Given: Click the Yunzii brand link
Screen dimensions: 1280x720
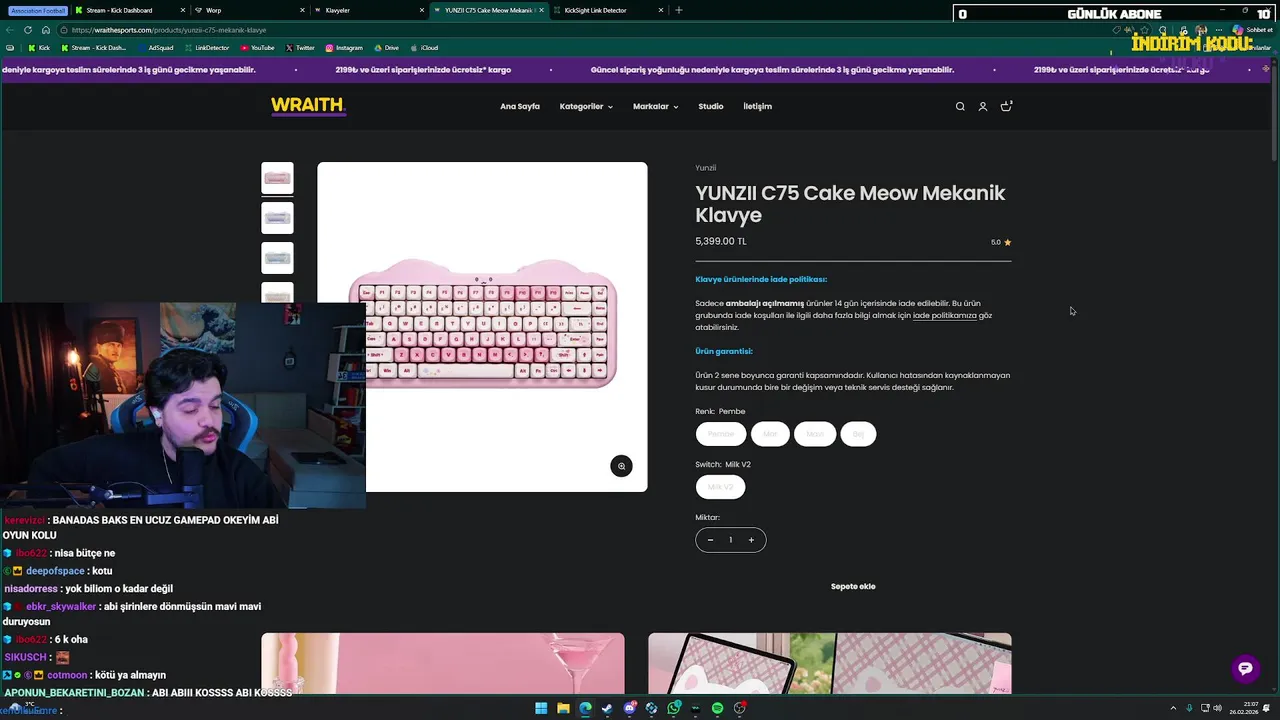Looking at the screenshot, I should 706,168.
